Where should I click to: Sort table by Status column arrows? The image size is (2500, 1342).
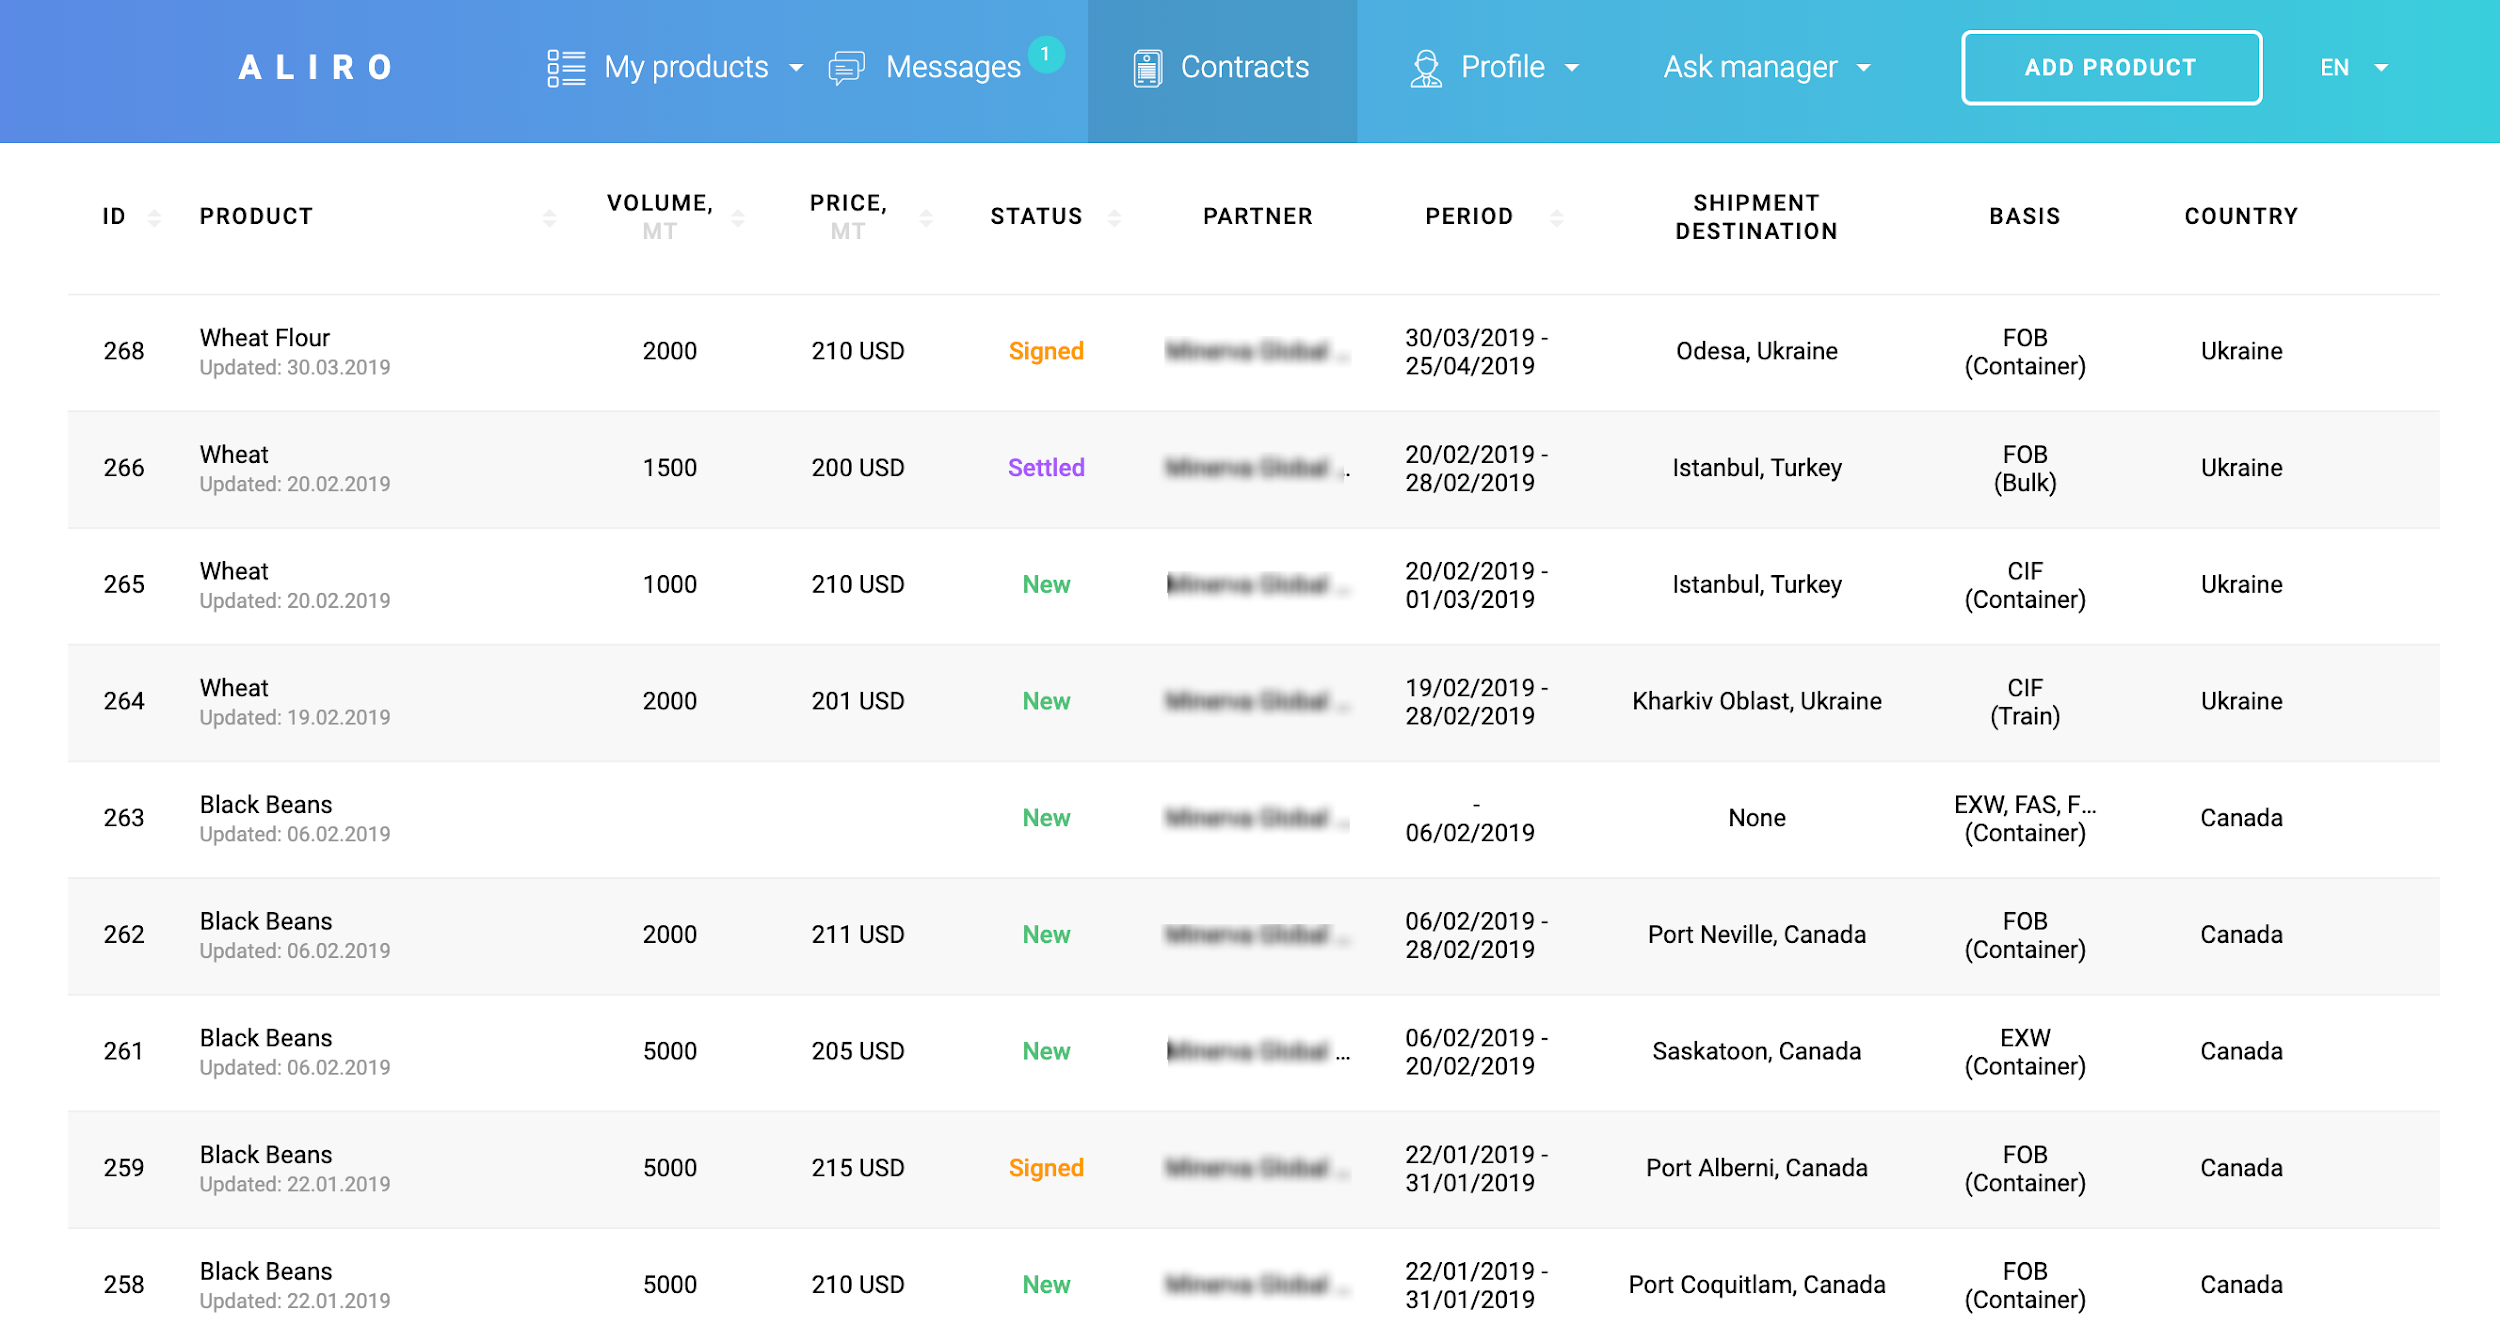[1114, 217]
